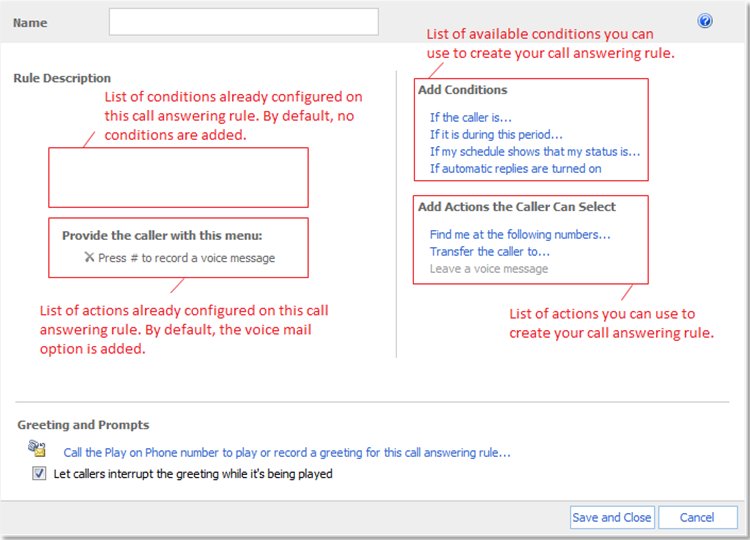Select the empty configured conditions box
The height and width of the screenshot is (540, 750).
coord(178,177)
